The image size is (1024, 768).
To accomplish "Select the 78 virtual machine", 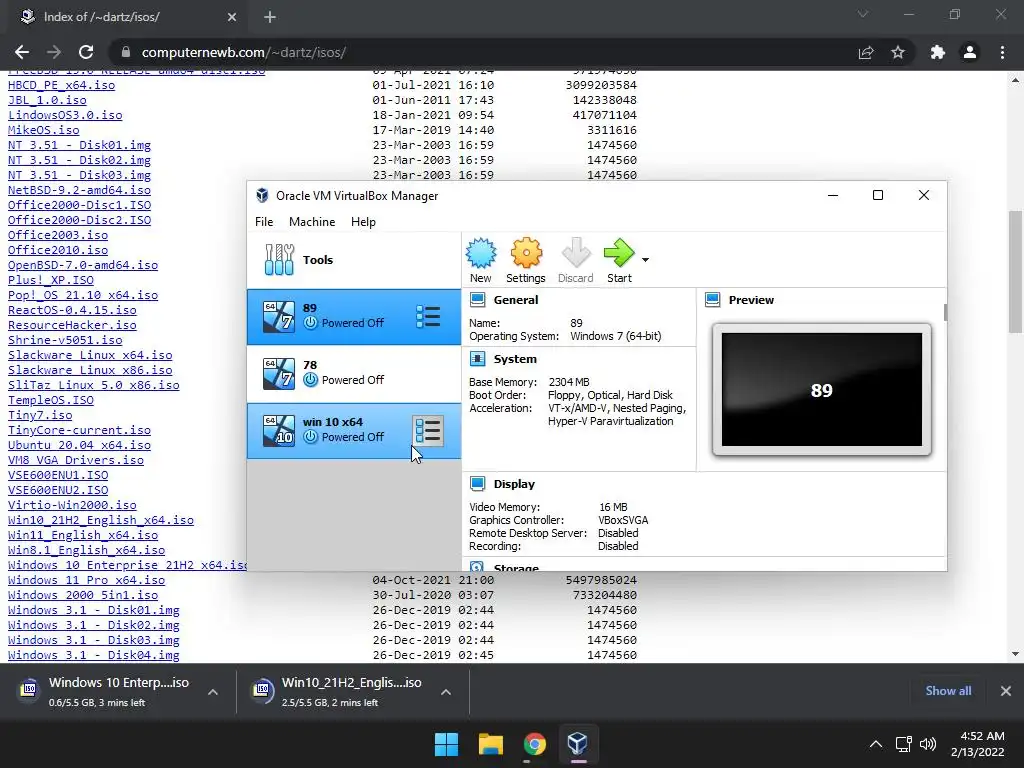I will click(x=354, y=374).
